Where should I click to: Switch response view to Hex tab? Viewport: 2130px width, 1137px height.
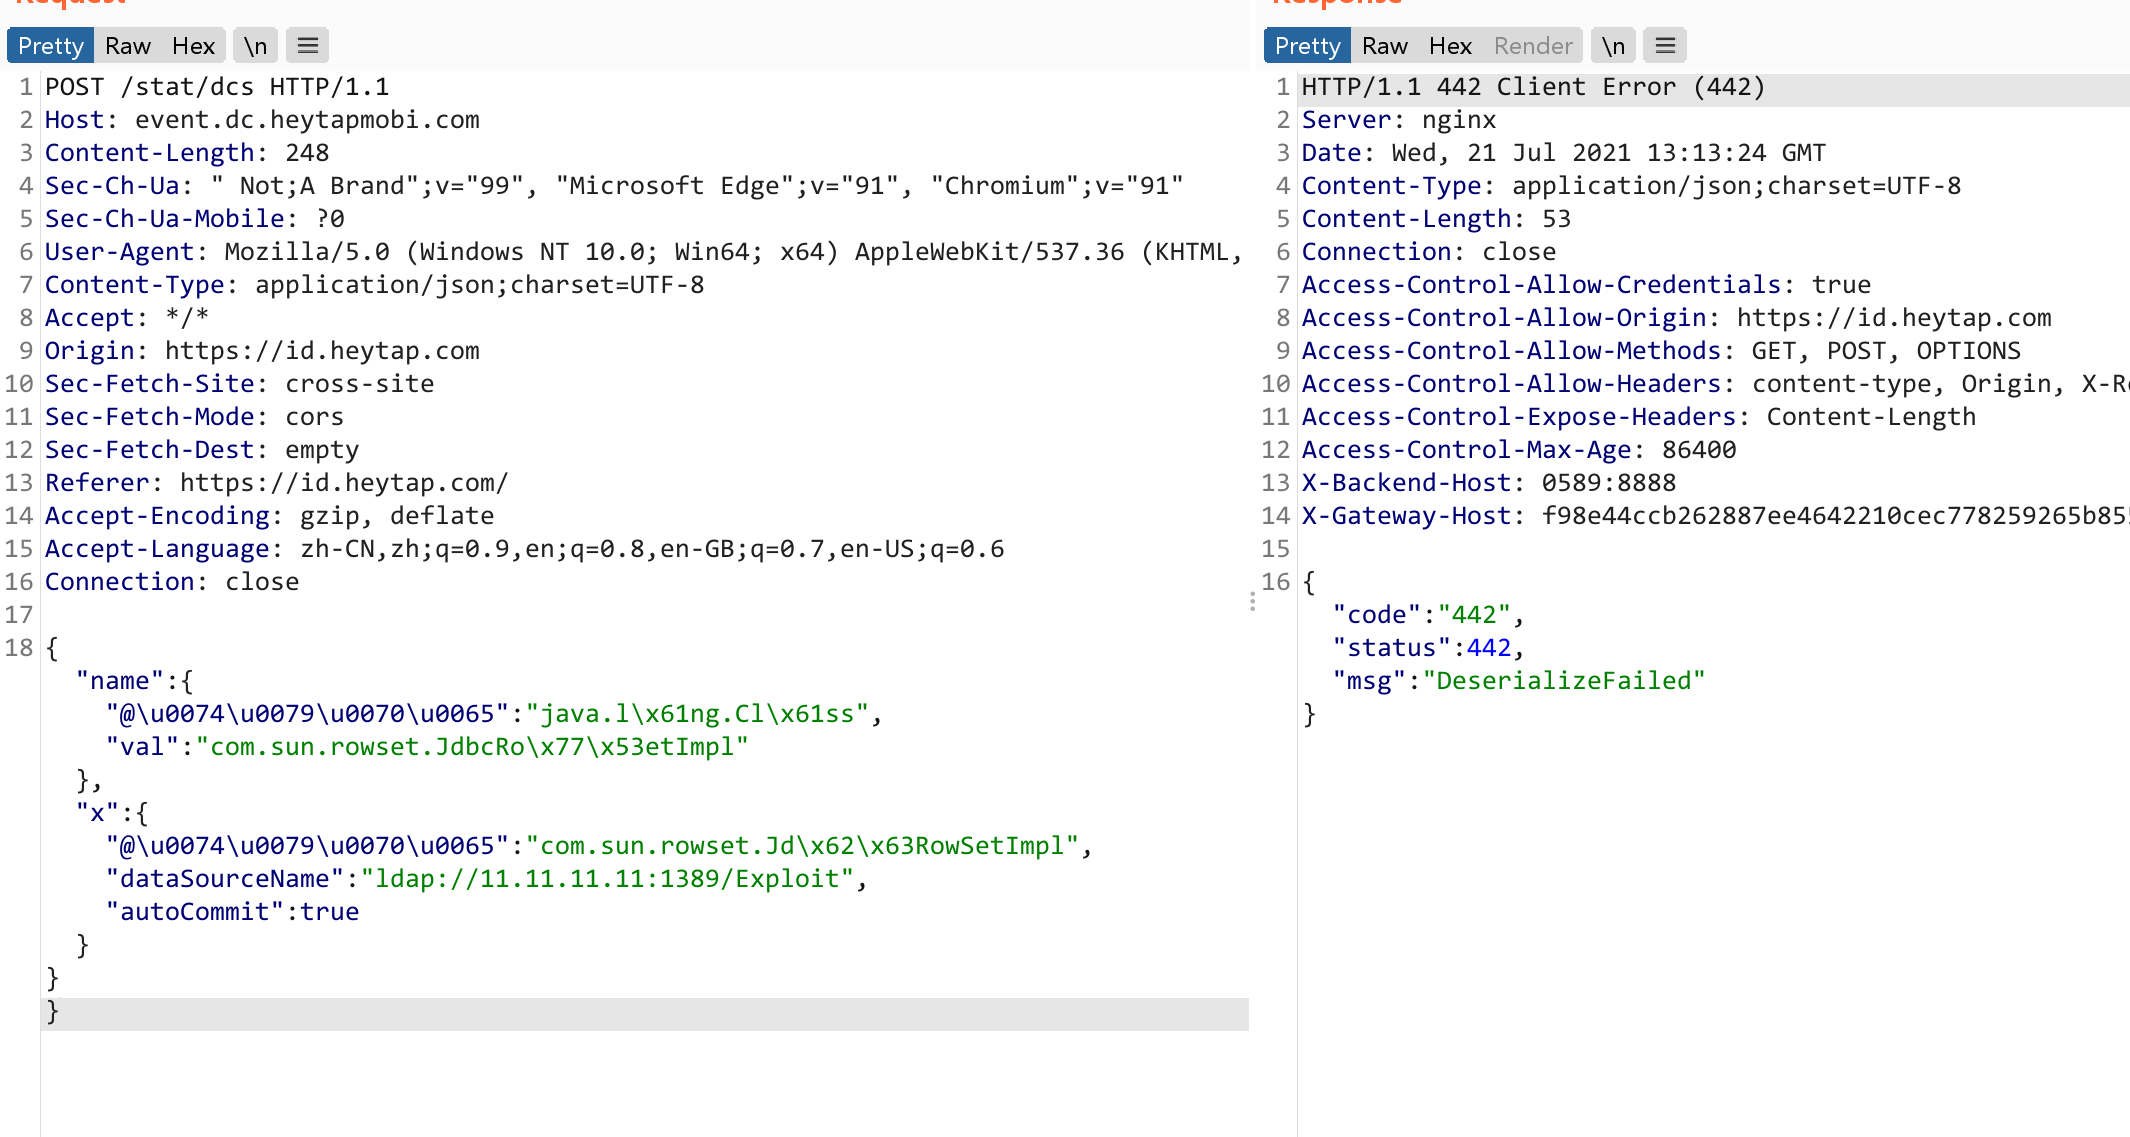[x=1450, y=46]
